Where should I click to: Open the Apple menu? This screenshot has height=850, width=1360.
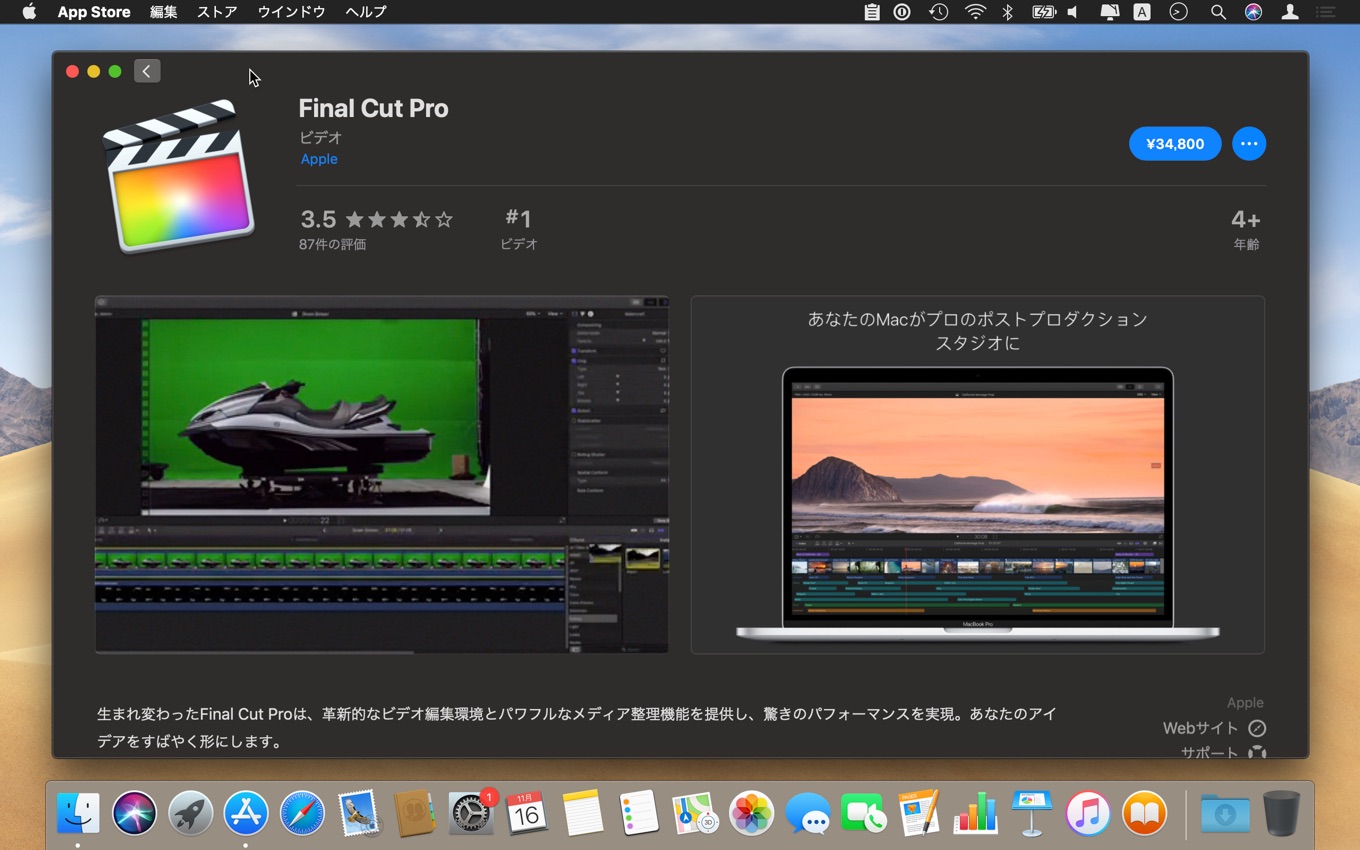point(29,12)
